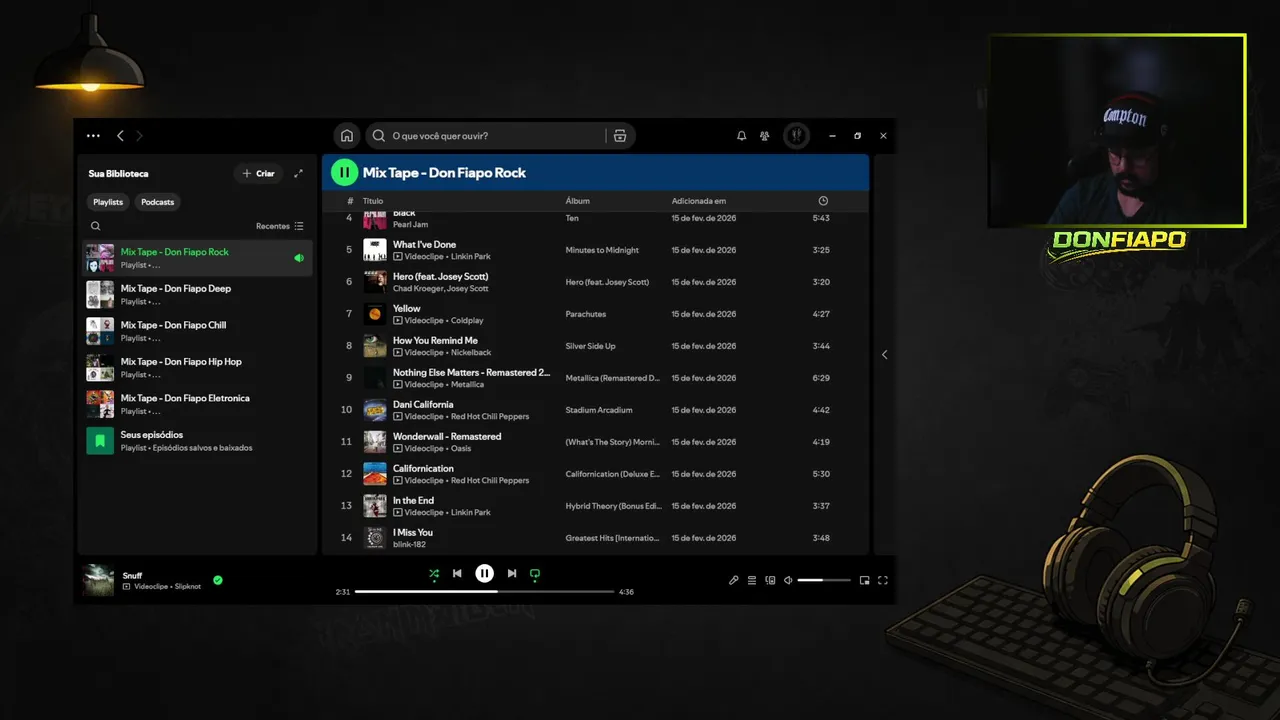Pause playback in the bottom player

[484, 574]
